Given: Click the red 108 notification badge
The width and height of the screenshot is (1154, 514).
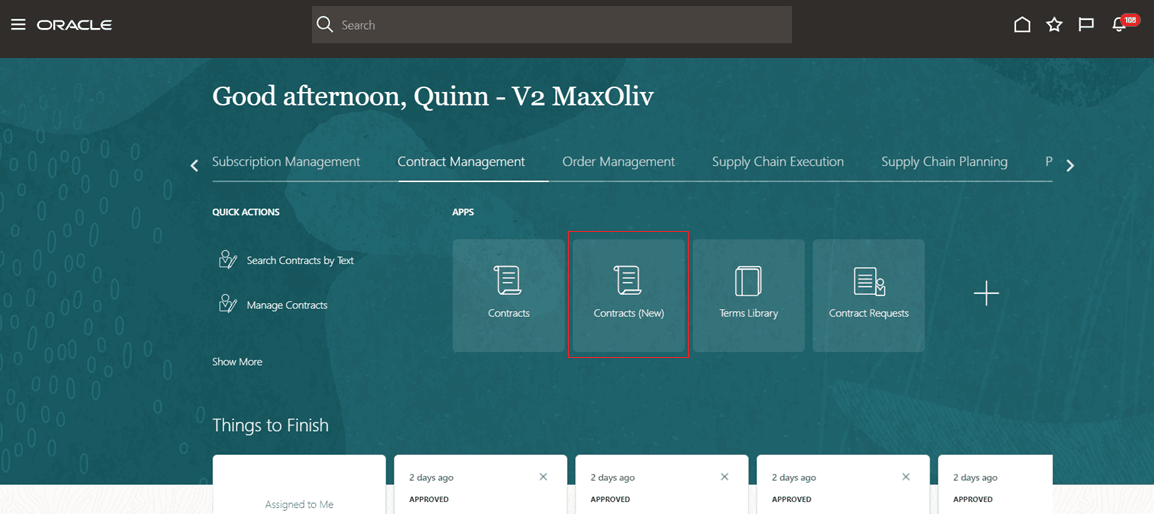Looking at the screenshot, I should [x=1130, y=19].
